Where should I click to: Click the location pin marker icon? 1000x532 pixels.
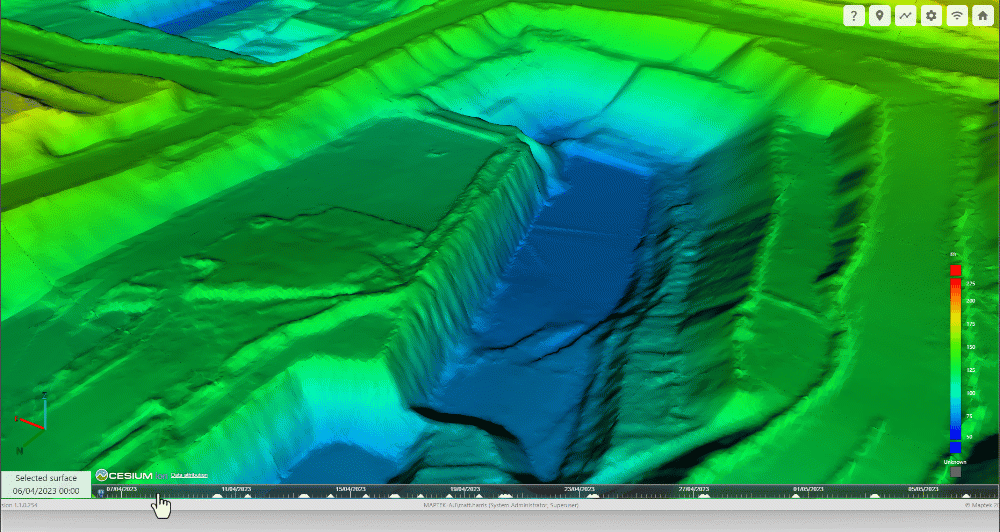pyautogui.click(x=880, y=15)
